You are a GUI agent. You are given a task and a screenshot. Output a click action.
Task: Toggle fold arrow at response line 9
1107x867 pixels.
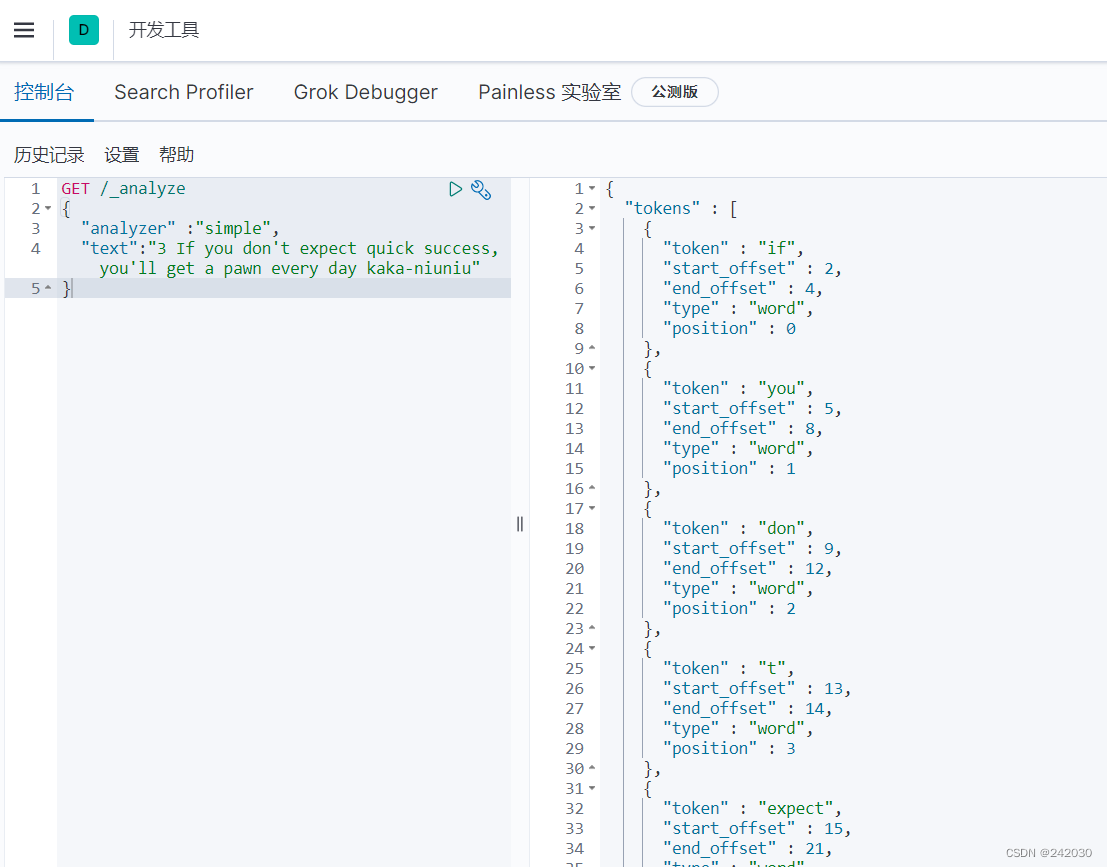coord(592,348)
